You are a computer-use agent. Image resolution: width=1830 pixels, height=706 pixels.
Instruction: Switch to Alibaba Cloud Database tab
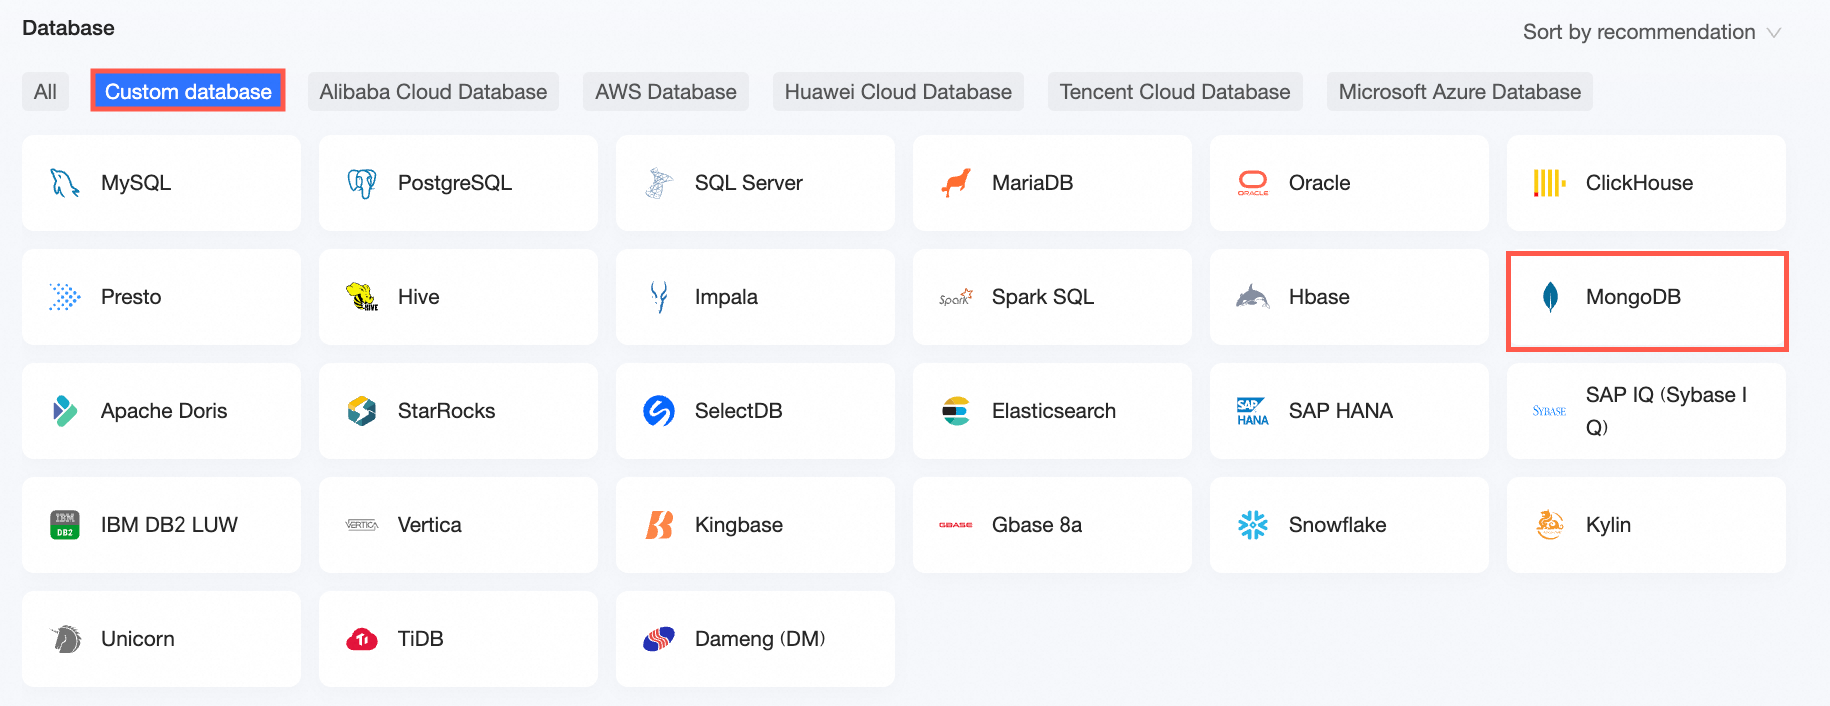pyautogui.click(x=433, y=92)
